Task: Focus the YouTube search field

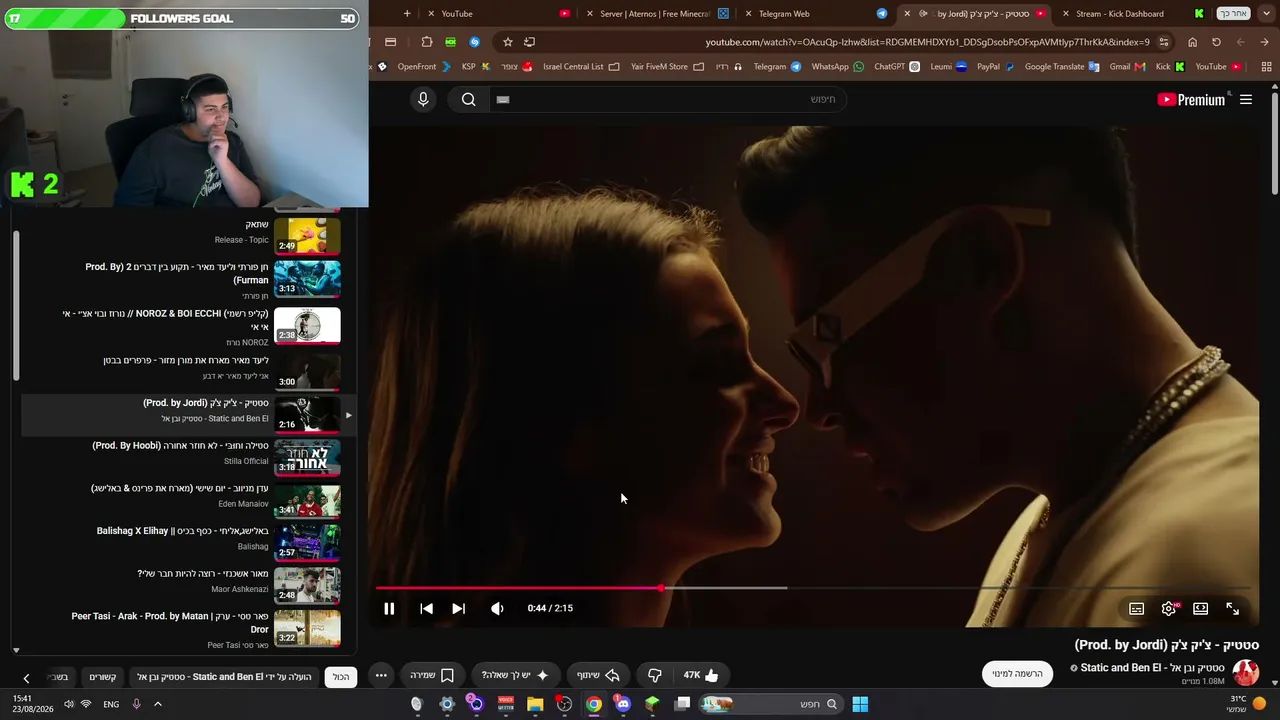Action: (668, 99)
